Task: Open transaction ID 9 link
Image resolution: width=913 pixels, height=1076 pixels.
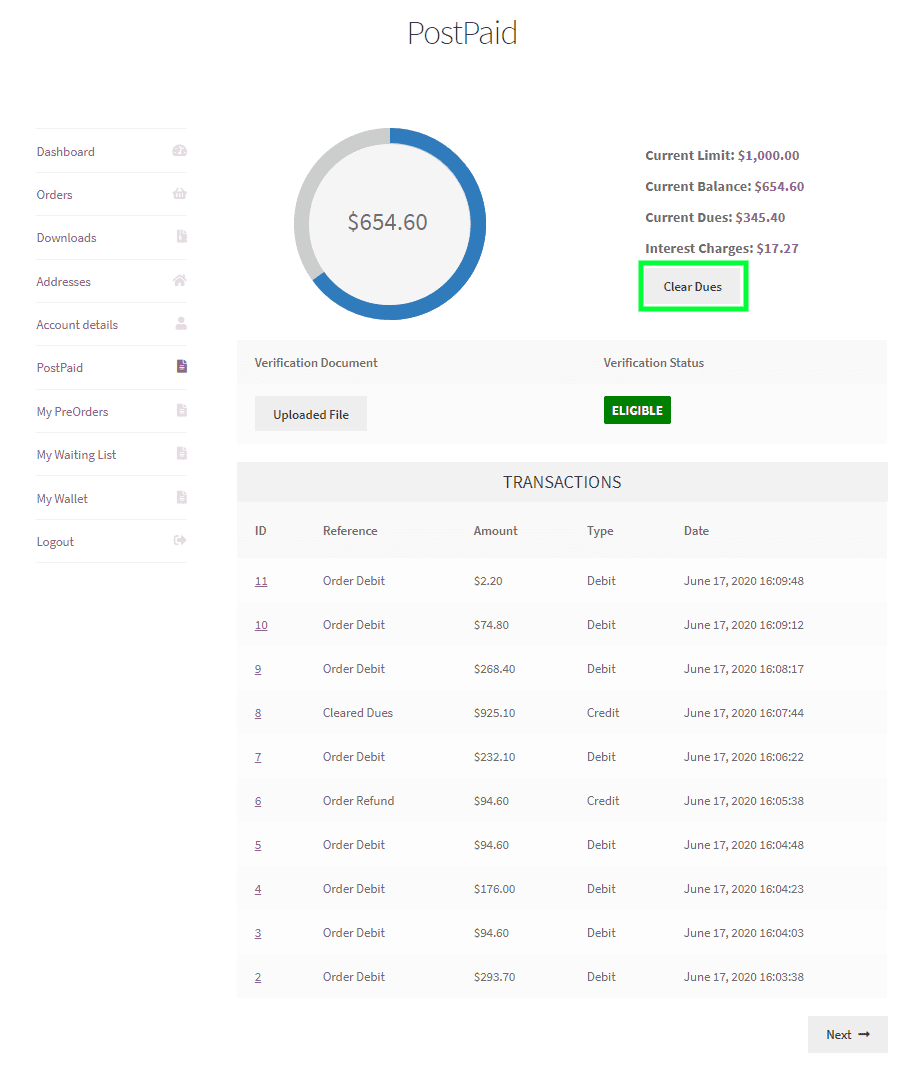Action: click(258, 669)
